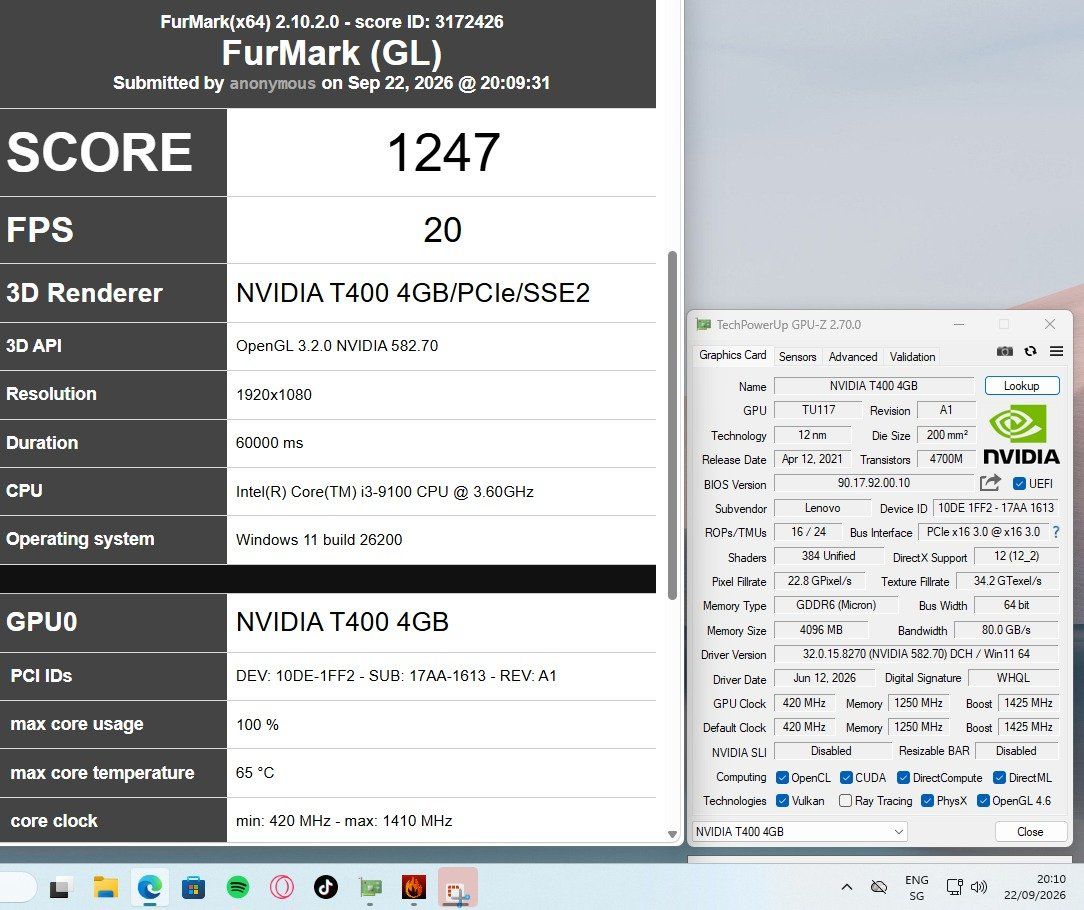This screenshot has height=910, width=1084.
Task: Click the cloud sync off tray icon
Action: click(x=879, y=887)
